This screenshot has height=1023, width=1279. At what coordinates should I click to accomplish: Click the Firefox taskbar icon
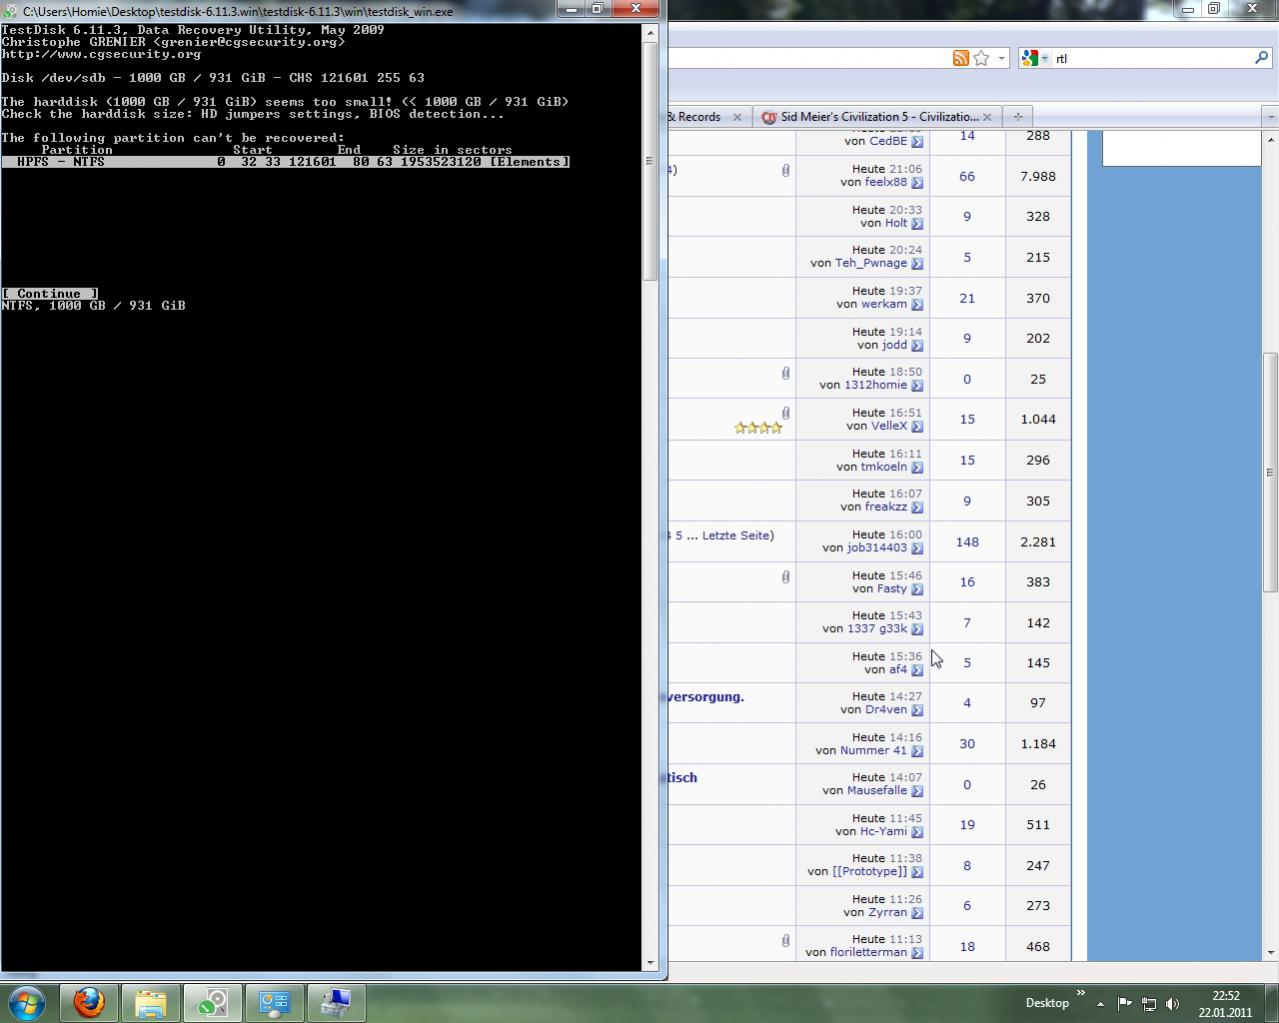(x=89, y=1002)
